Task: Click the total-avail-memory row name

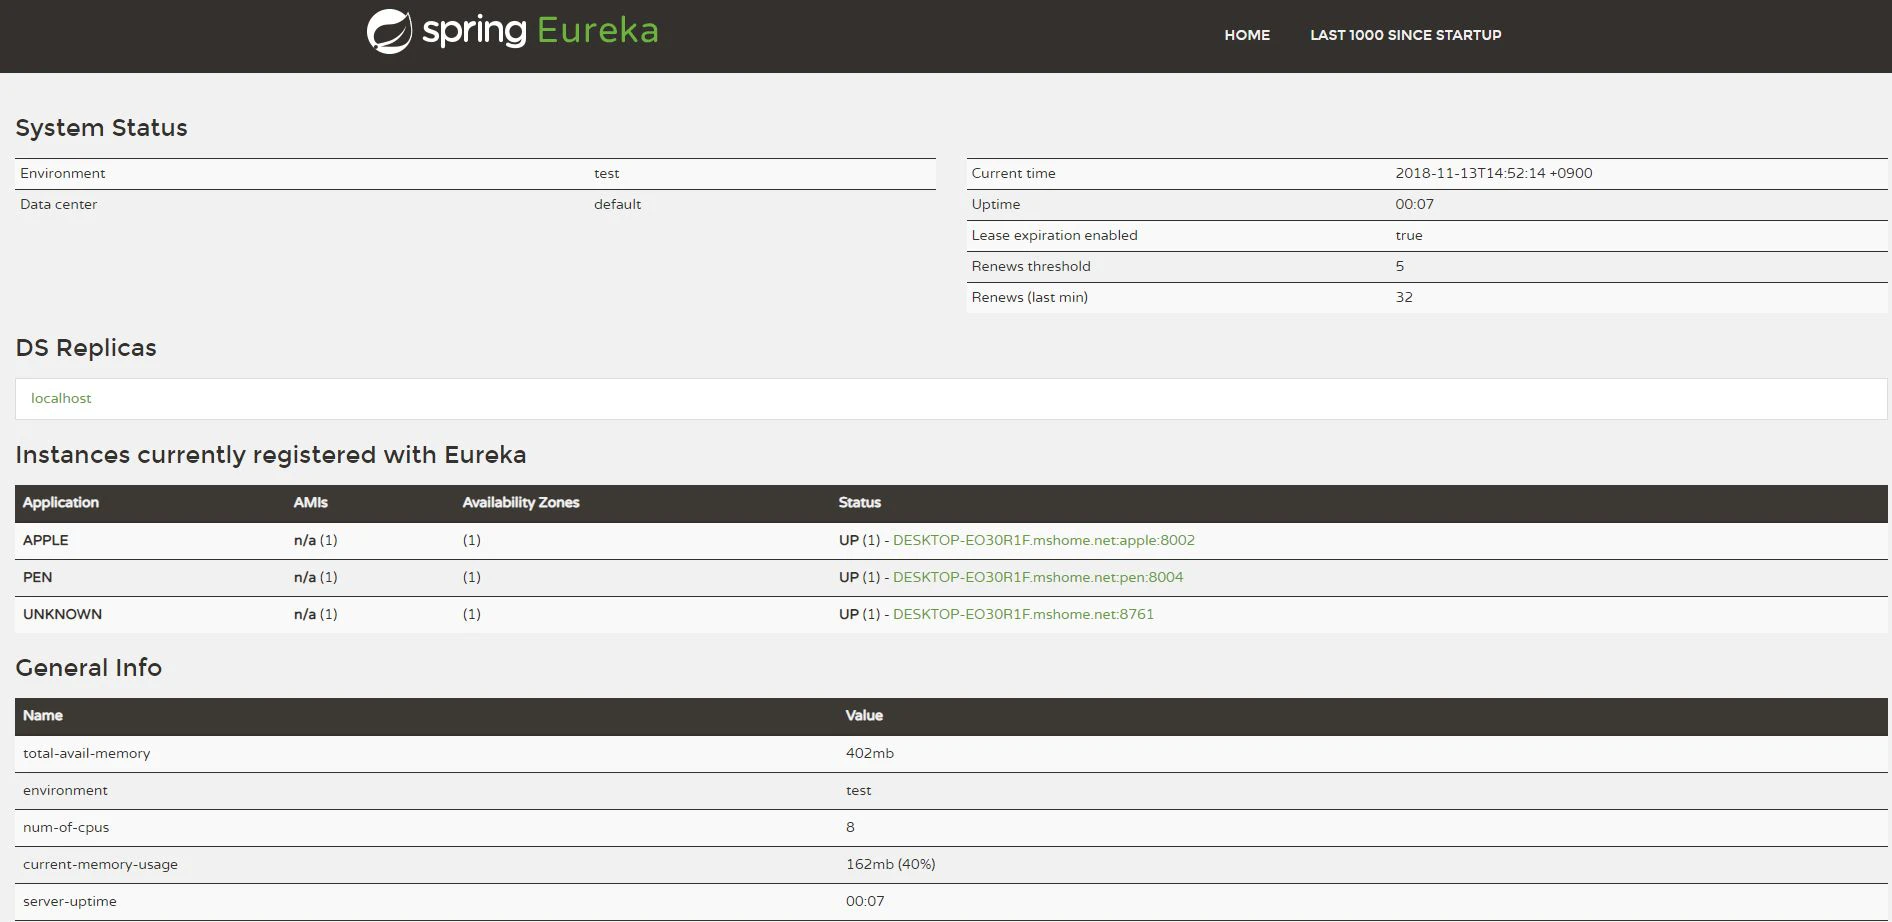Action: (86, 753)
